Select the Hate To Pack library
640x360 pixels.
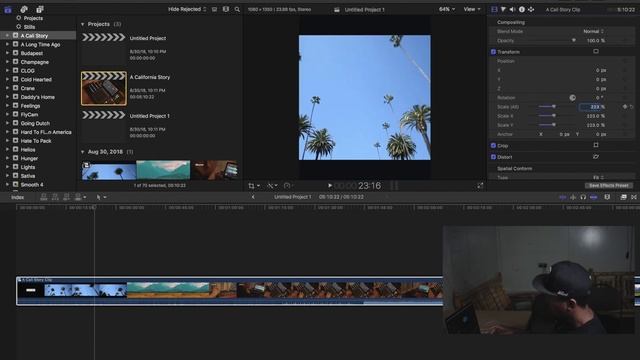pyautogui.click(x=36, y=141)
